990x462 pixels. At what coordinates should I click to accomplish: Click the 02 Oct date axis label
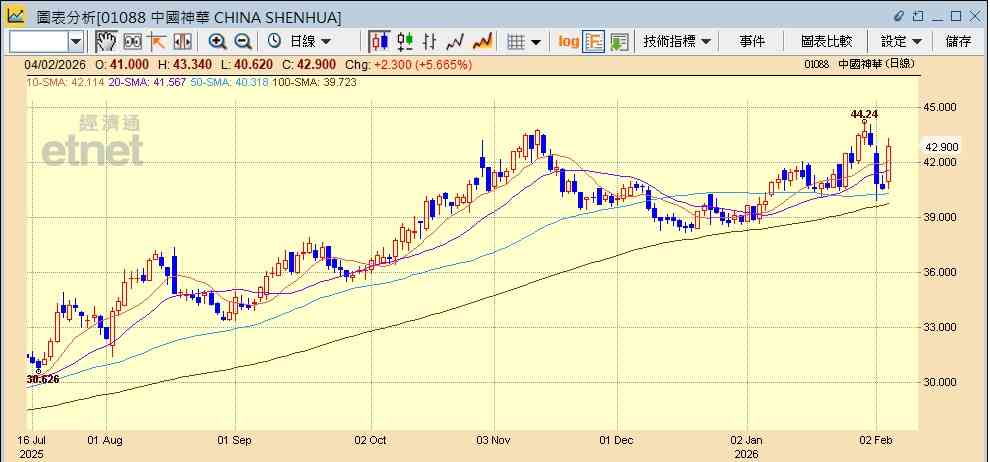(x=371, y=440)
